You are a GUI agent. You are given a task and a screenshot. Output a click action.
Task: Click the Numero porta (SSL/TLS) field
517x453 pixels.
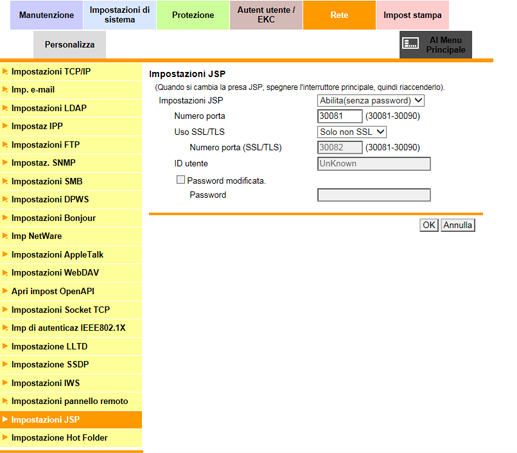pyautogui.click(x=340, y=147)
